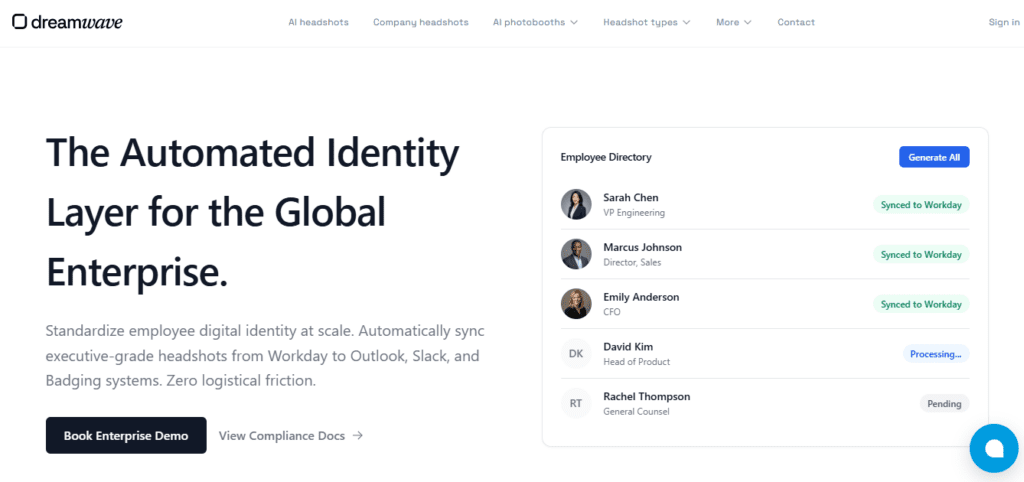Click Book Enterprise Demo button
Screen dimensions: 1024x482
[126, 436]
